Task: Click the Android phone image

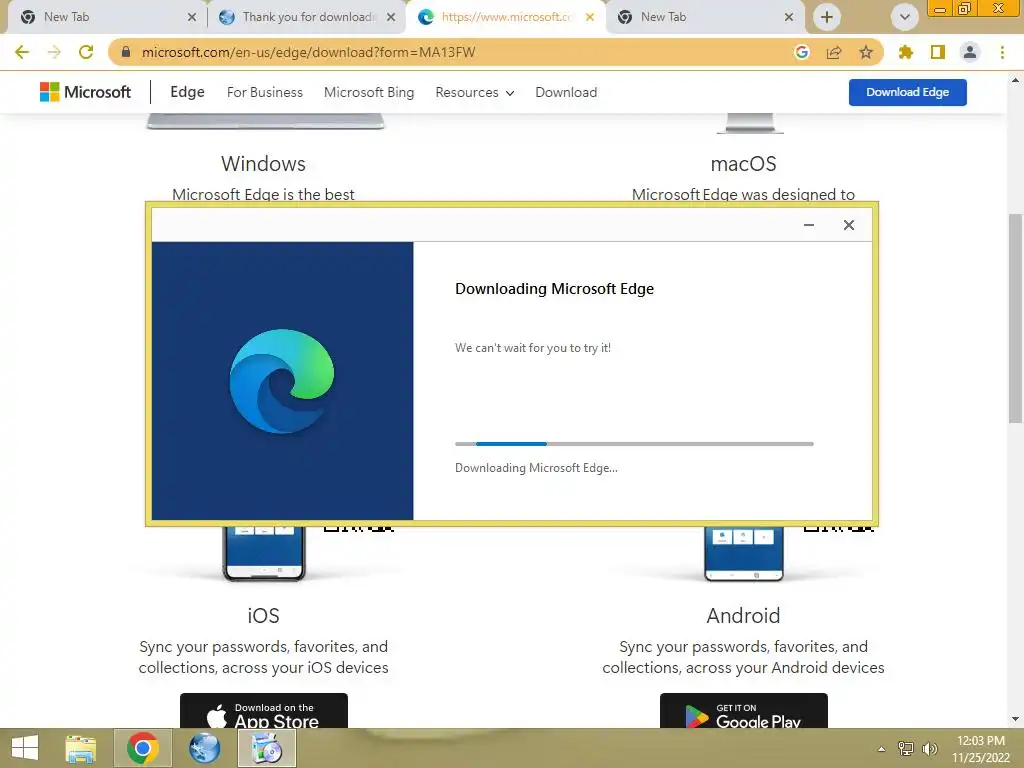Action: pos(744,554)
